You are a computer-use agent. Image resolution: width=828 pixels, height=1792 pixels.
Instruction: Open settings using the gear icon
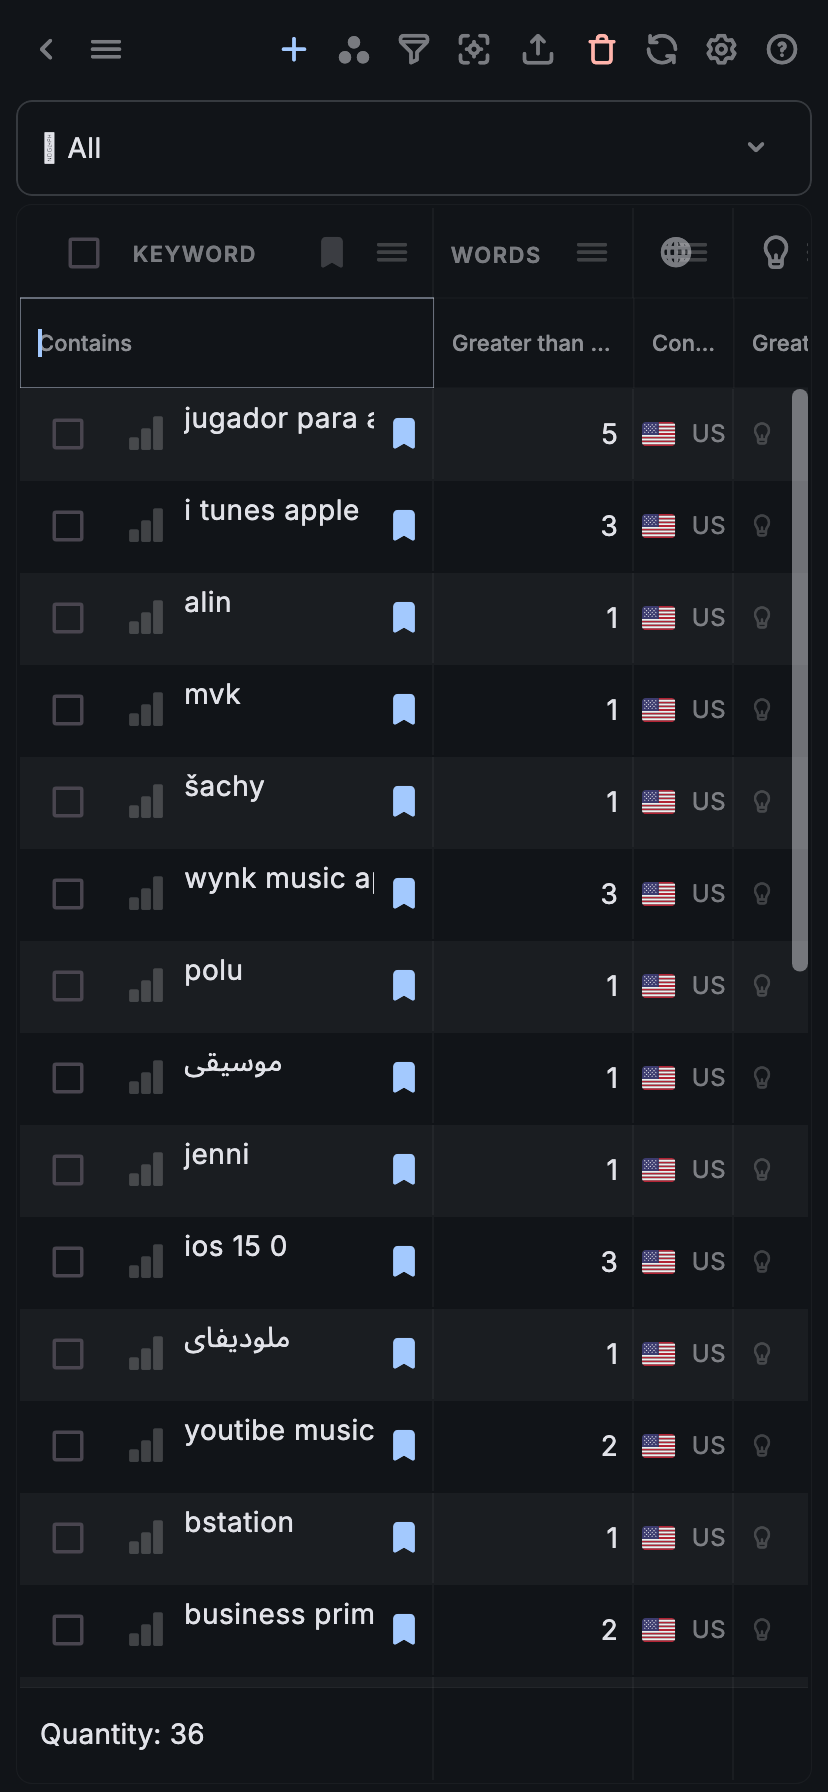click(721, 49)
